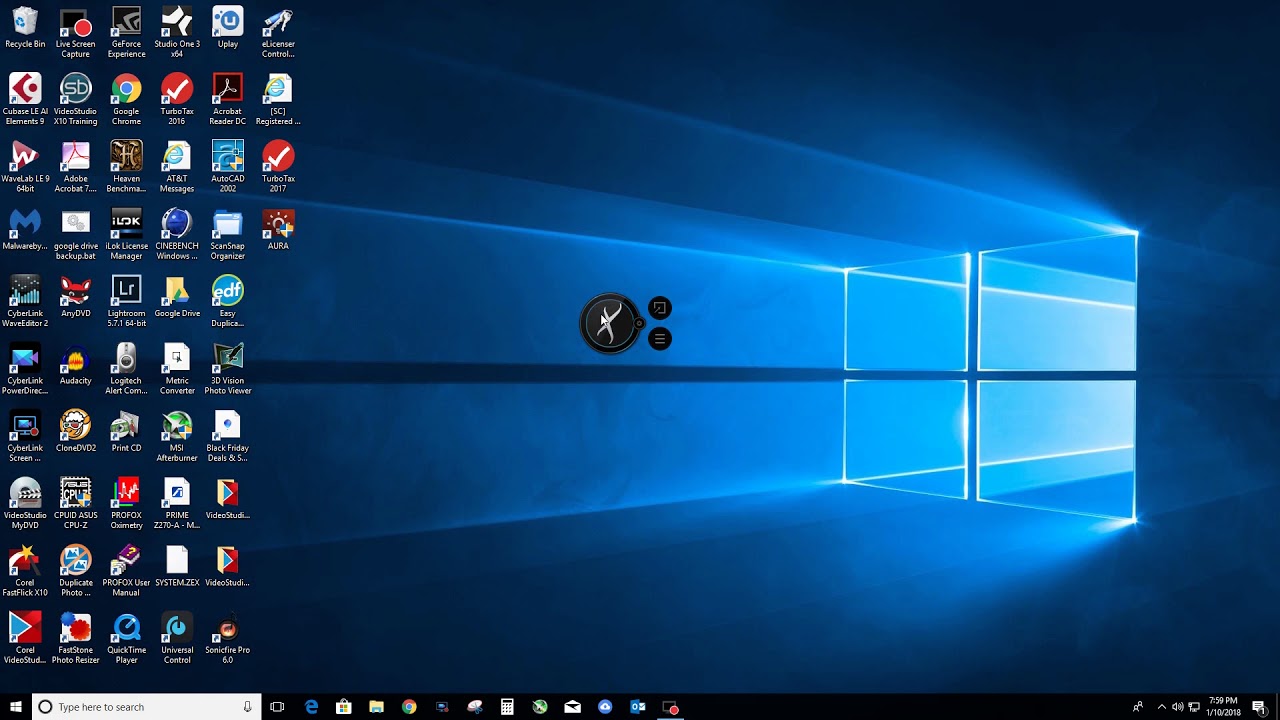The width and height of the screenshot is (1280, 720).
Task: Open the volume control in system tray
Action: [1177, 707]
